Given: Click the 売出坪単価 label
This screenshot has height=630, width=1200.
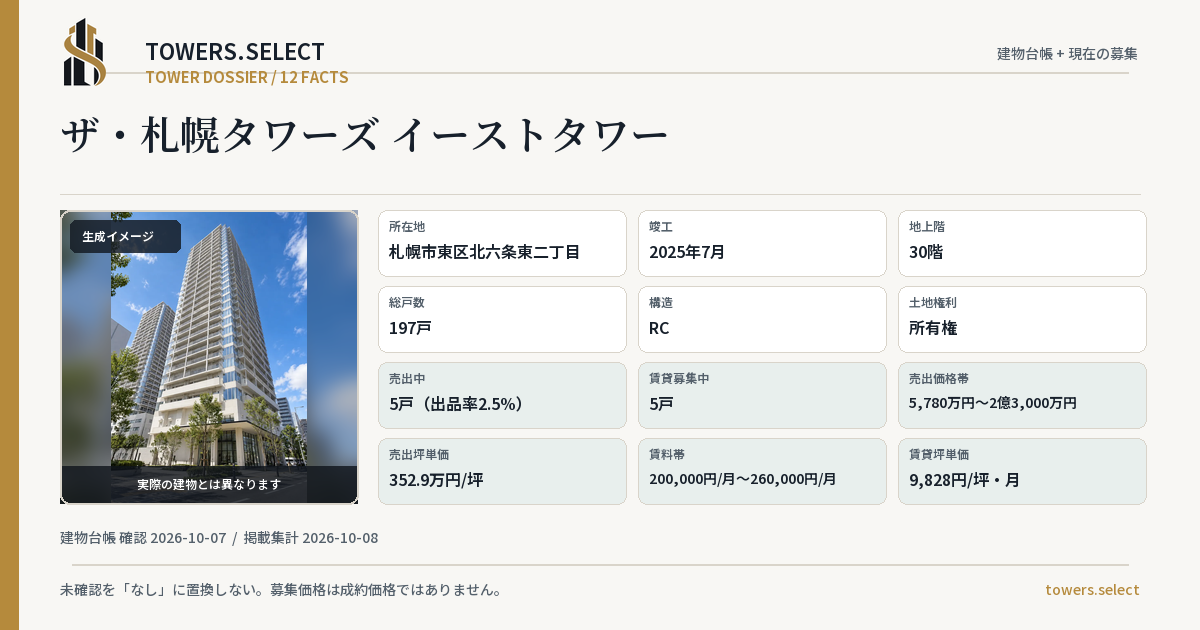Looking at the screenshot, I should [419, 455].
